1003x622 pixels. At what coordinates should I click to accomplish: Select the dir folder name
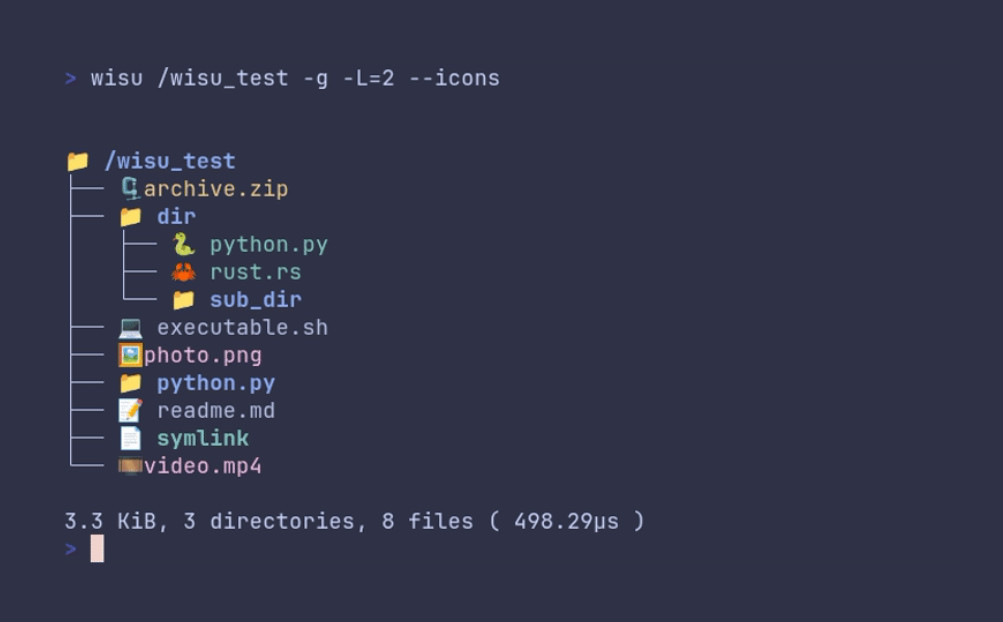(176, 217)
